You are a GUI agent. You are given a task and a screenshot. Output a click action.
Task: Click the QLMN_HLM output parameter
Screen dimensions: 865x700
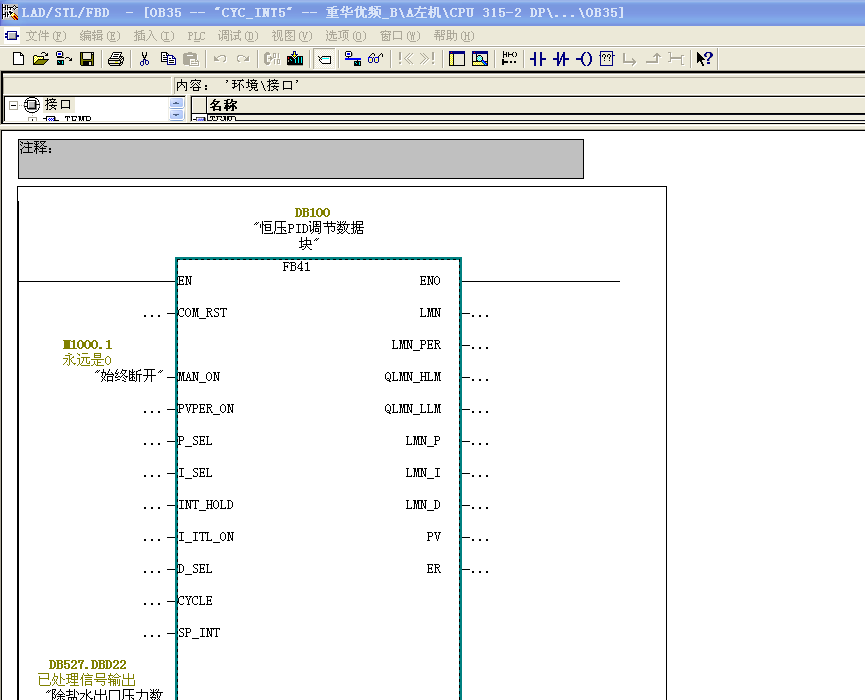point(413,377)
